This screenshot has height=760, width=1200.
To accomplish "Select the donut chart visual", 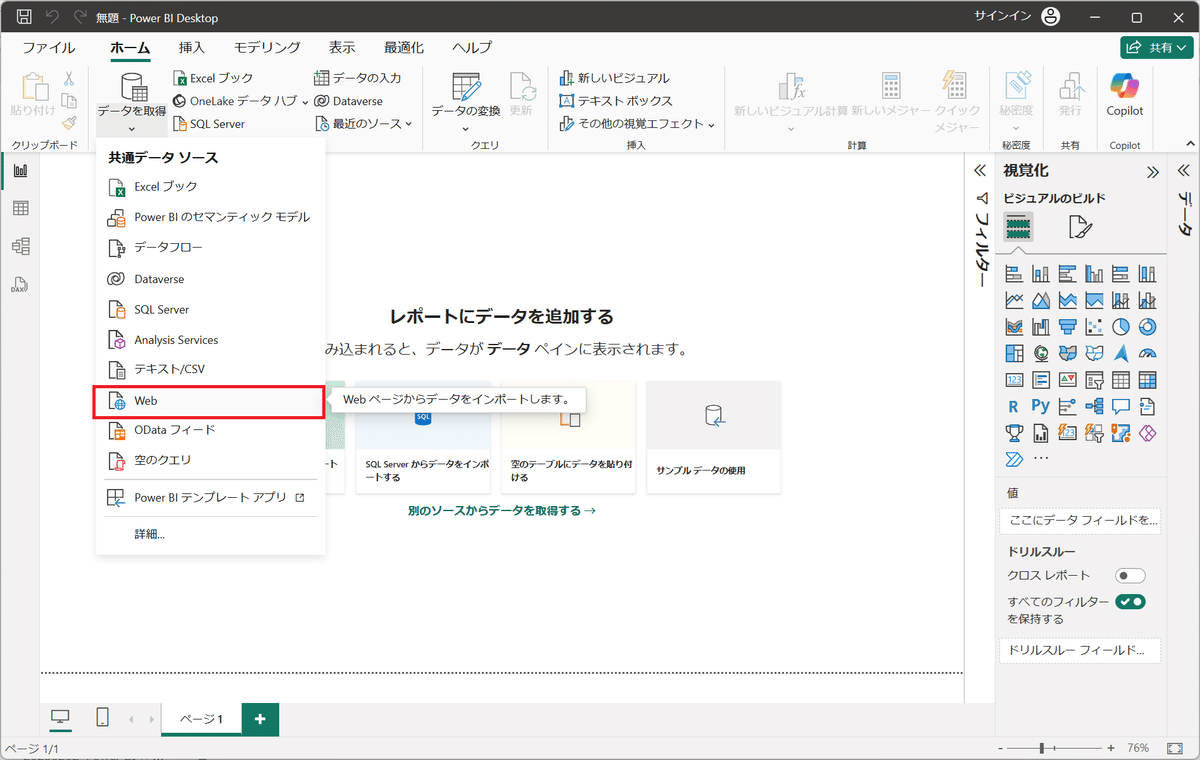I will [x=1147, y=326].
